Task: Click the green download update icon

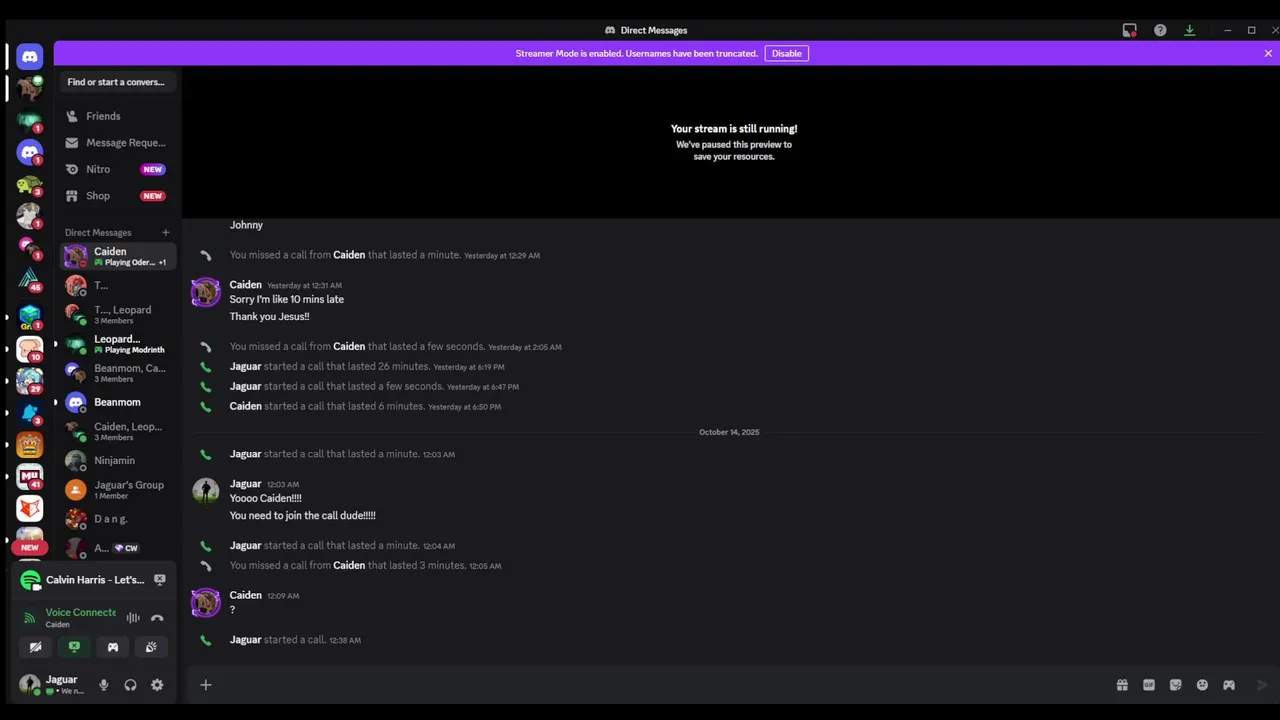Action: click(x=1190, y=30)
